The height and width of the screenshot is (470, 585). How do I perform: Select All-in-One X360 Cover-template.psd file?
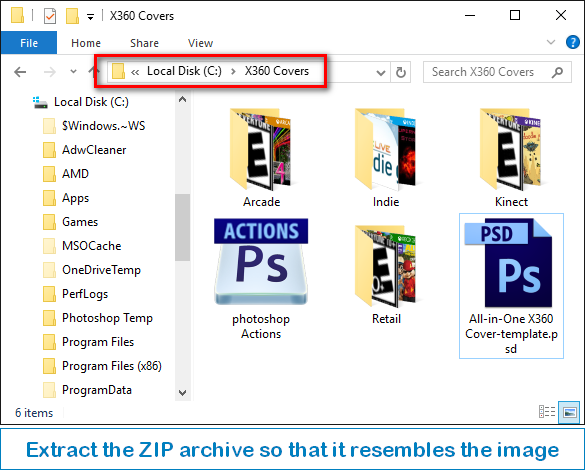coord(511,286)
